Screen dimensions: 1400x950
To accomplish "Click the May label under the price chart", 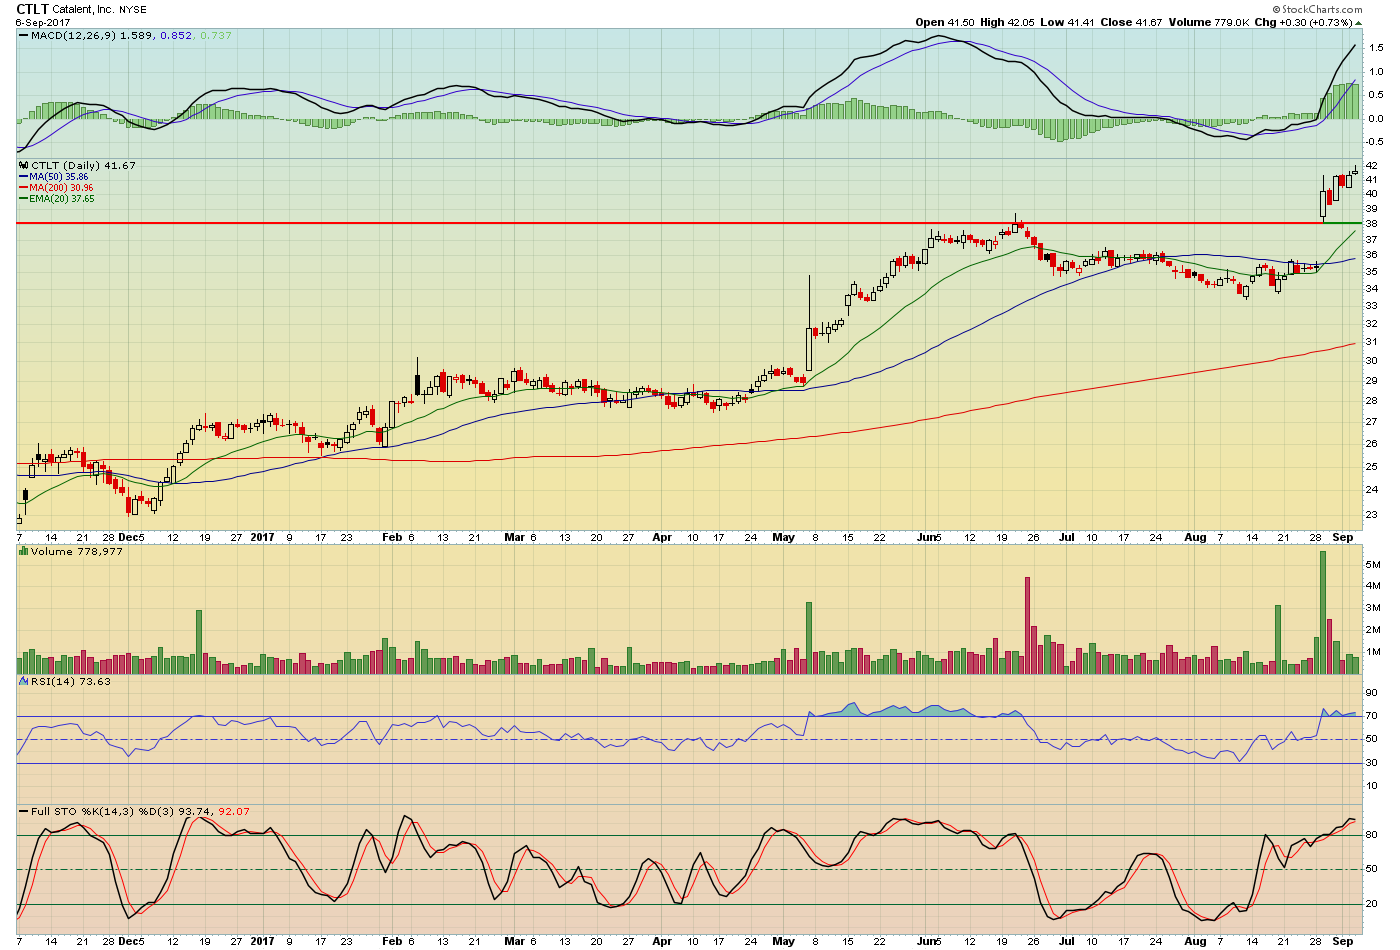I will (x=783, y=537).
